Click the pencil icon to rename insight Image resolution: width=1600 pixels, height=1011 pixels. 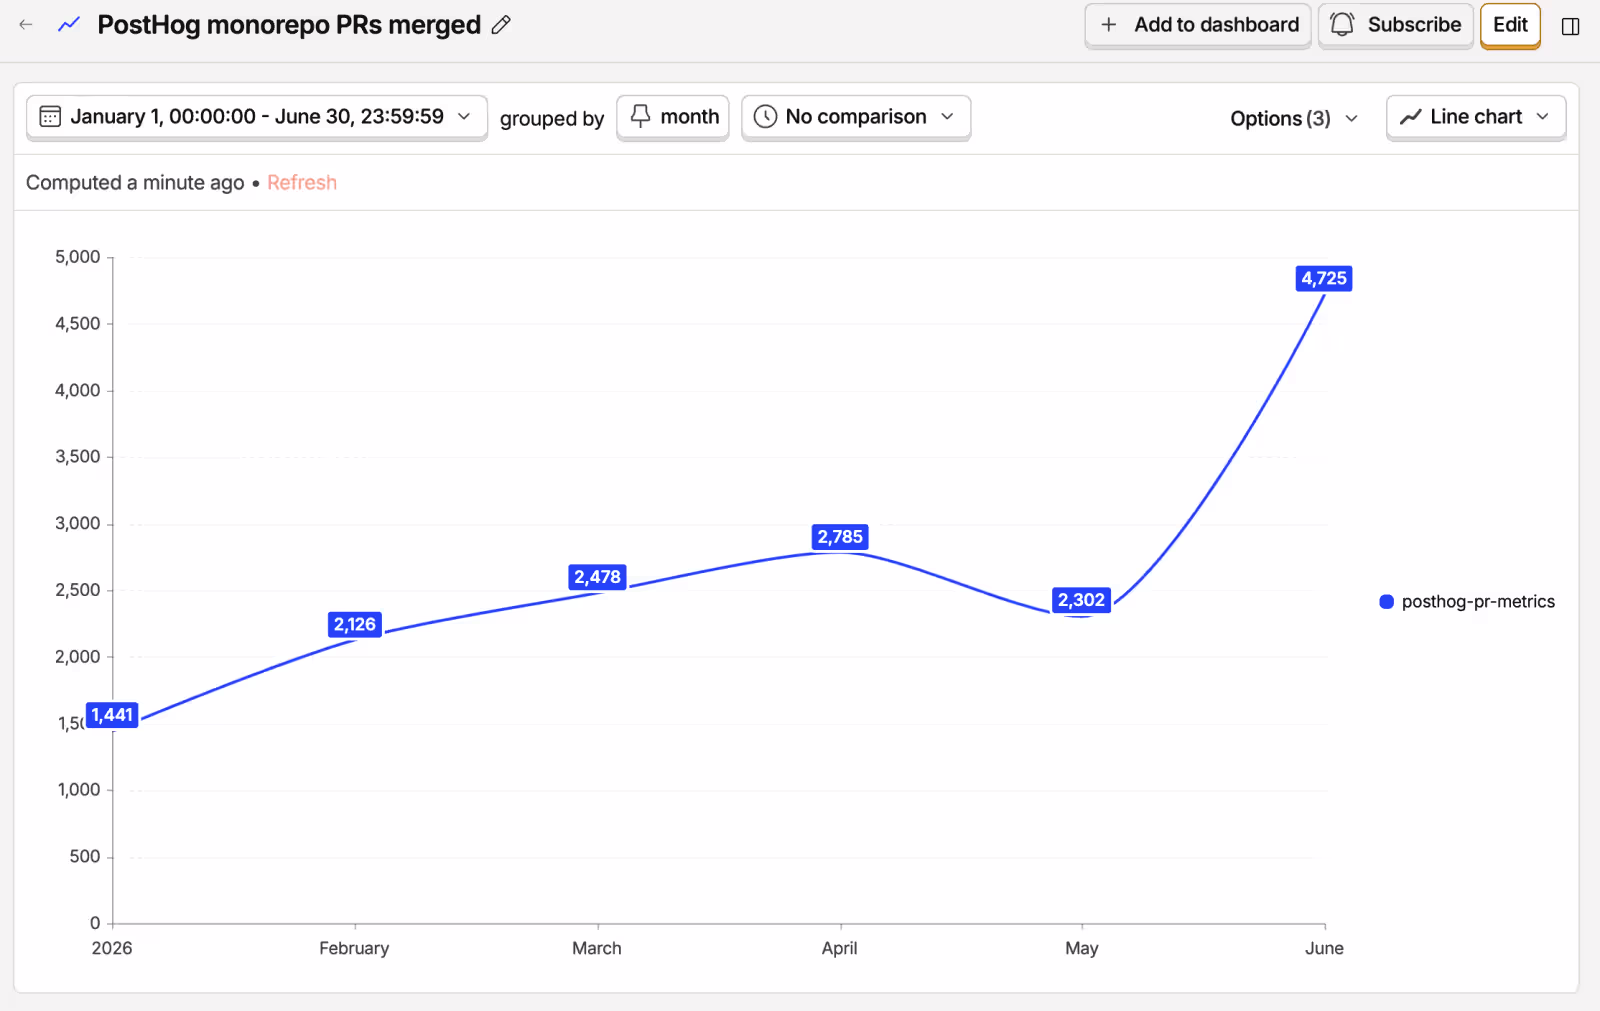click(502, 25)
